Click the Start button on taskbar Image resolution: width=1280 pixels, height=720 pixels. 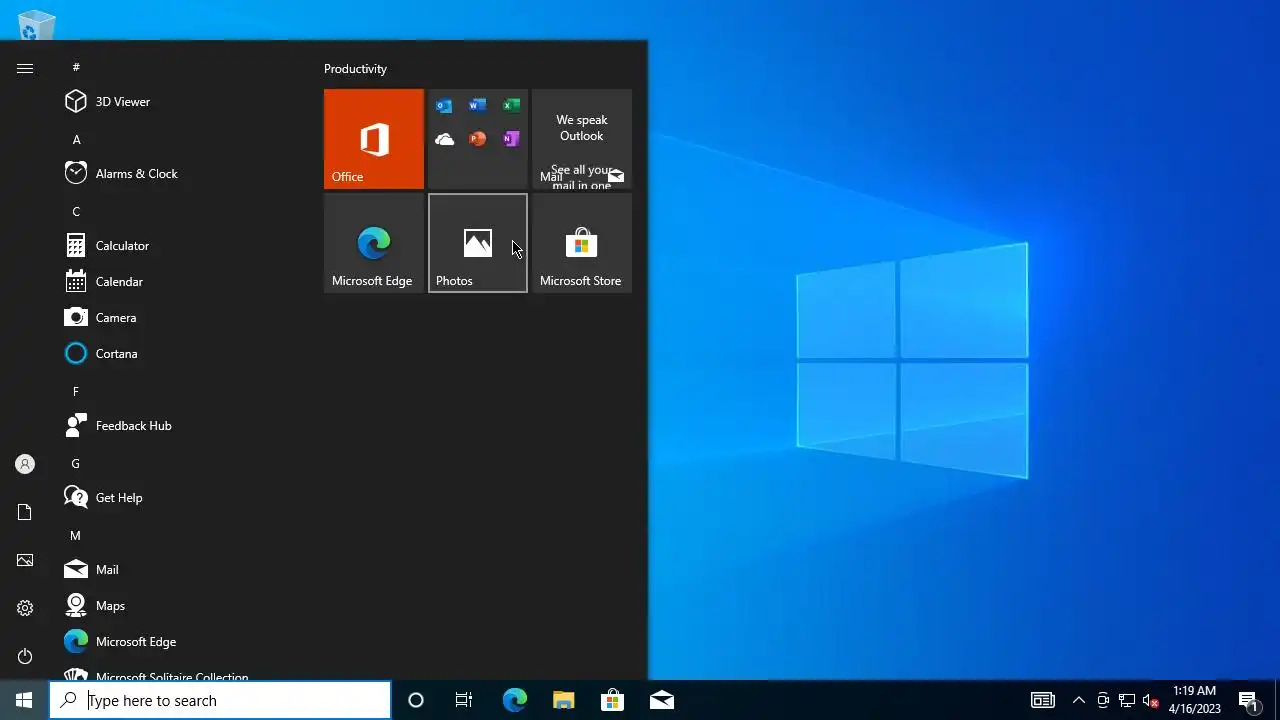24,700
